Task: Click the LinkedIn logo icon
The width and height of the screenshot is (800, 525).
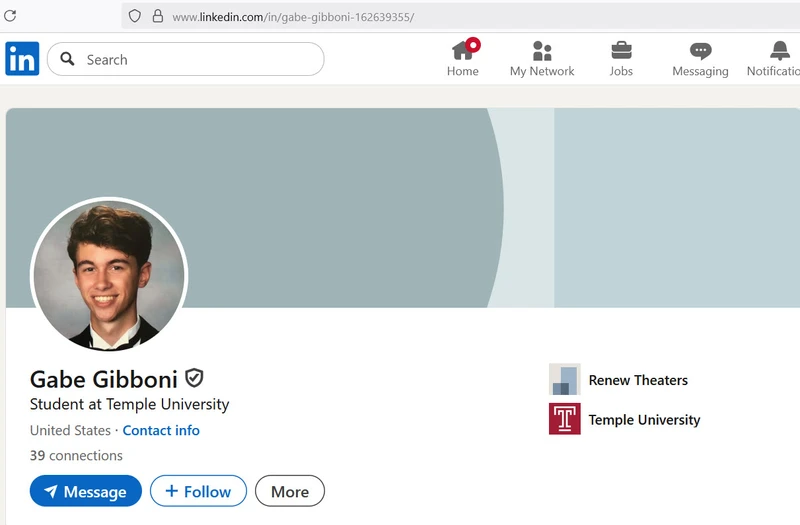Action: 22,59
